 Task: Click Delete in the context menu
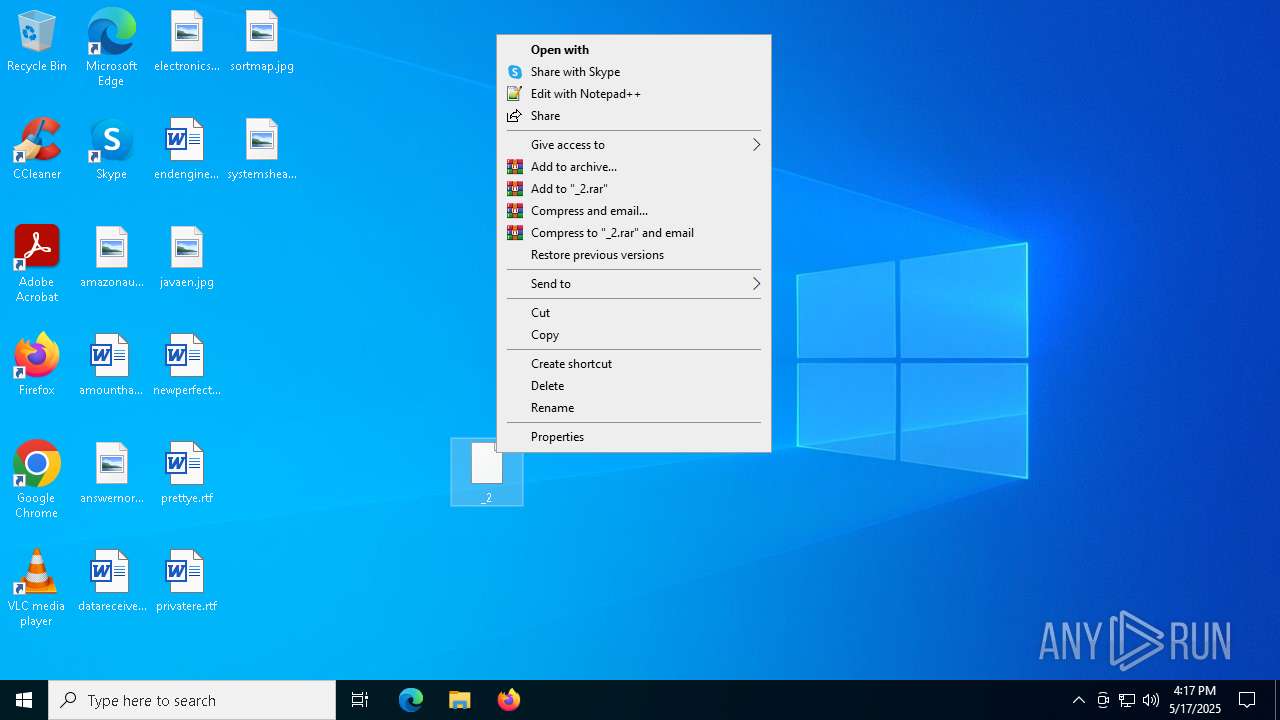634,386
